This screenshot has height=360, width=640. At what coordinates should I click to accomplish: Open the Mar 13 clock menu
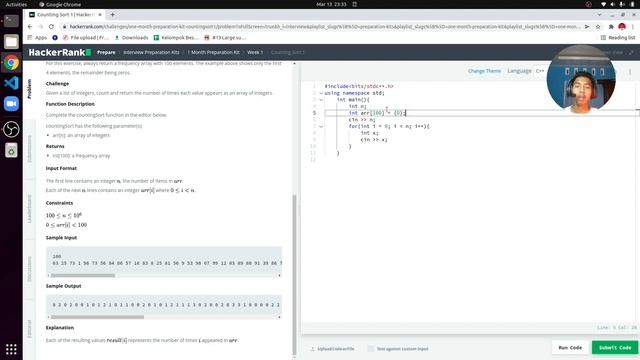[x=331, y=4]
